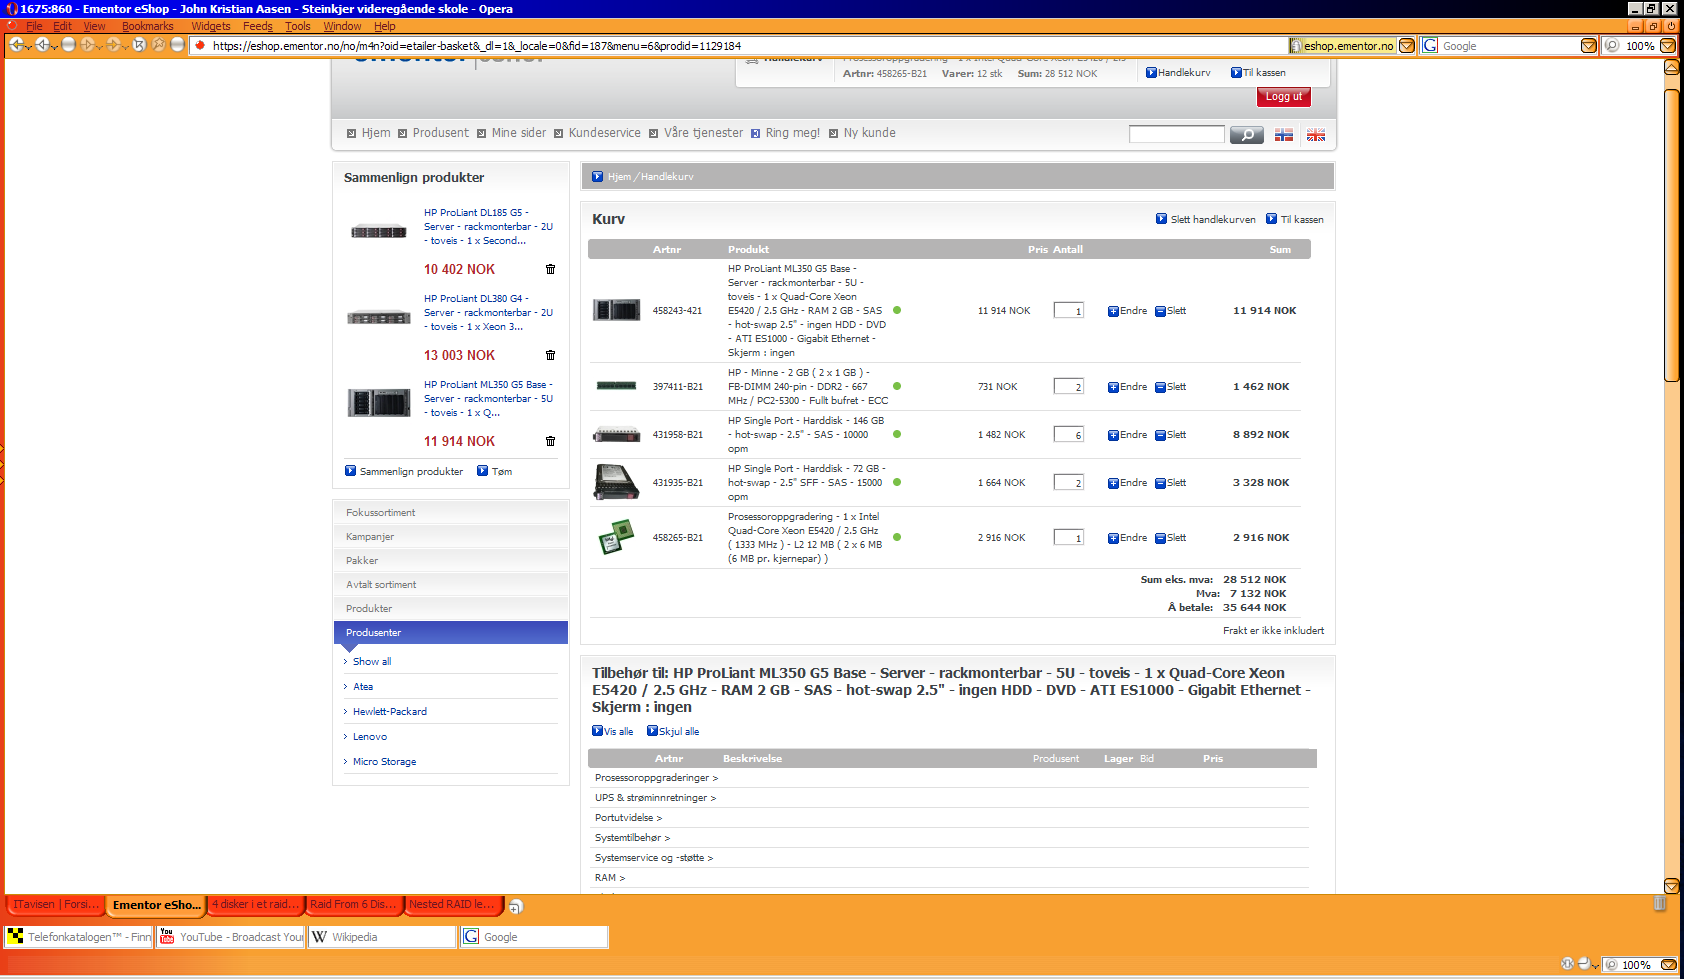Click the Google search field
The height and width of the screenshot is (979, 1684).
(1509, 46)
